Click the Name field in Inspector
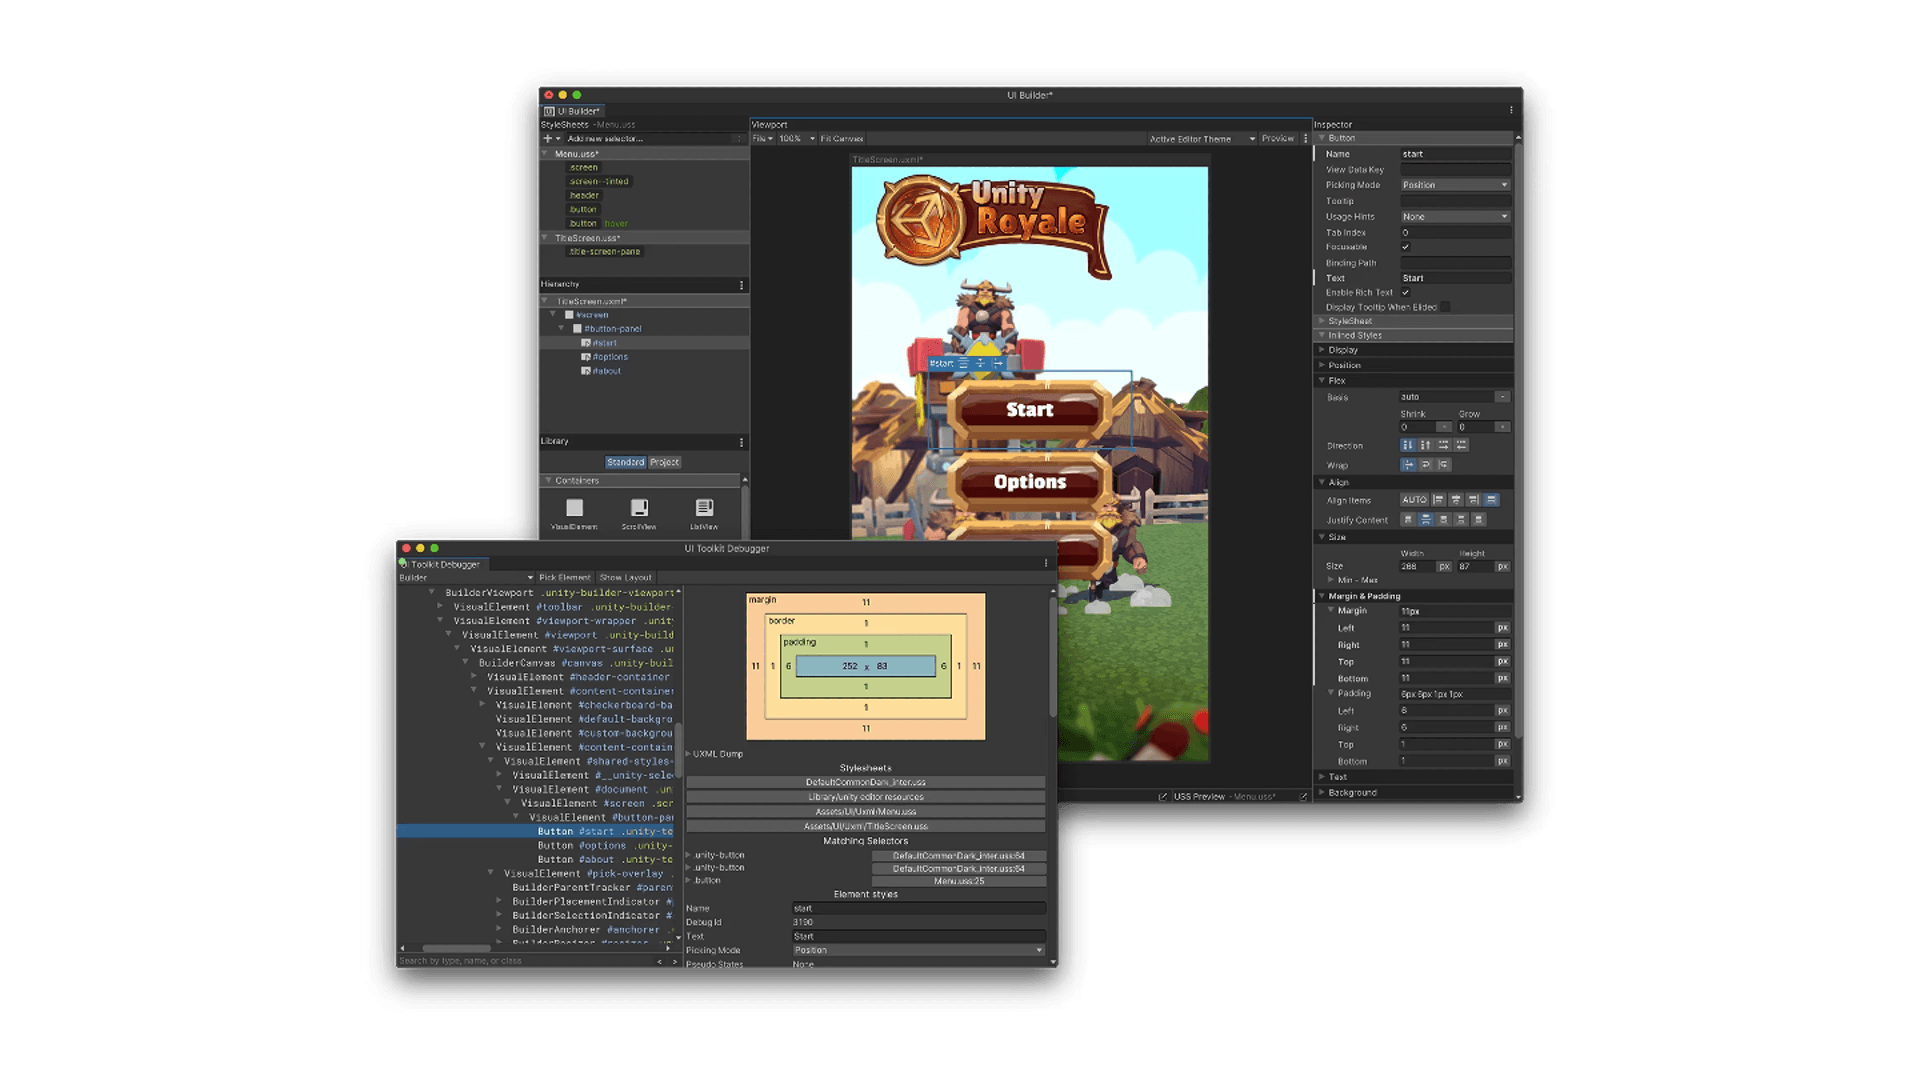The image size is (1920, 1080). point(1455,154)
